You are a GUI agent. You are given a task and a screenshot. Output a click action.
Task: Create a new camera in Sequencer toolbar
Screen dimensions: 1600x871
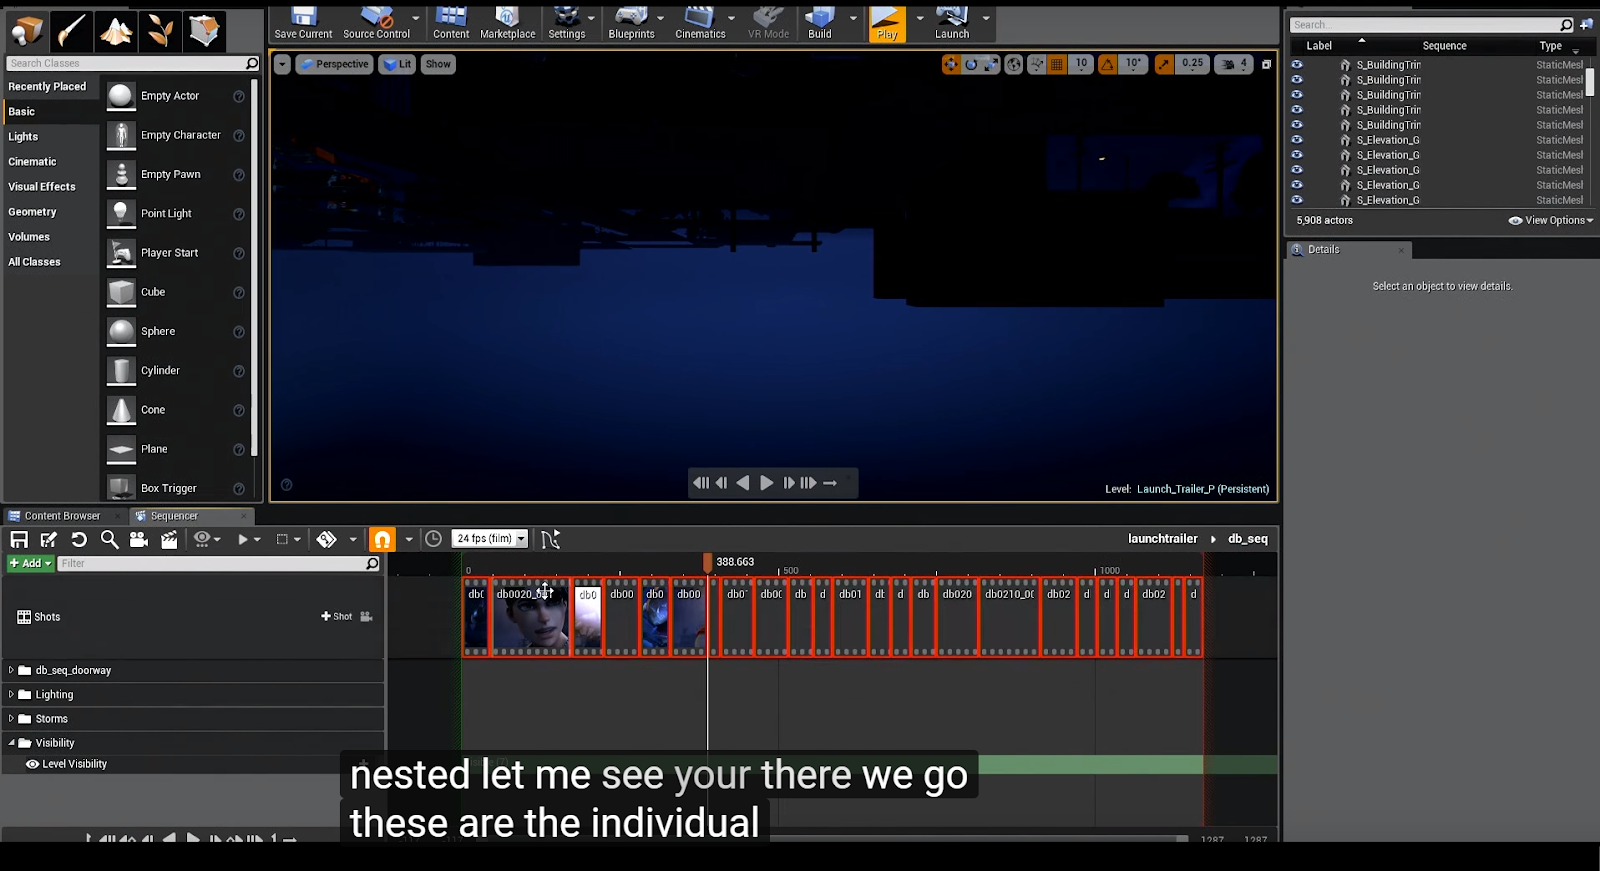pos(139,539)
